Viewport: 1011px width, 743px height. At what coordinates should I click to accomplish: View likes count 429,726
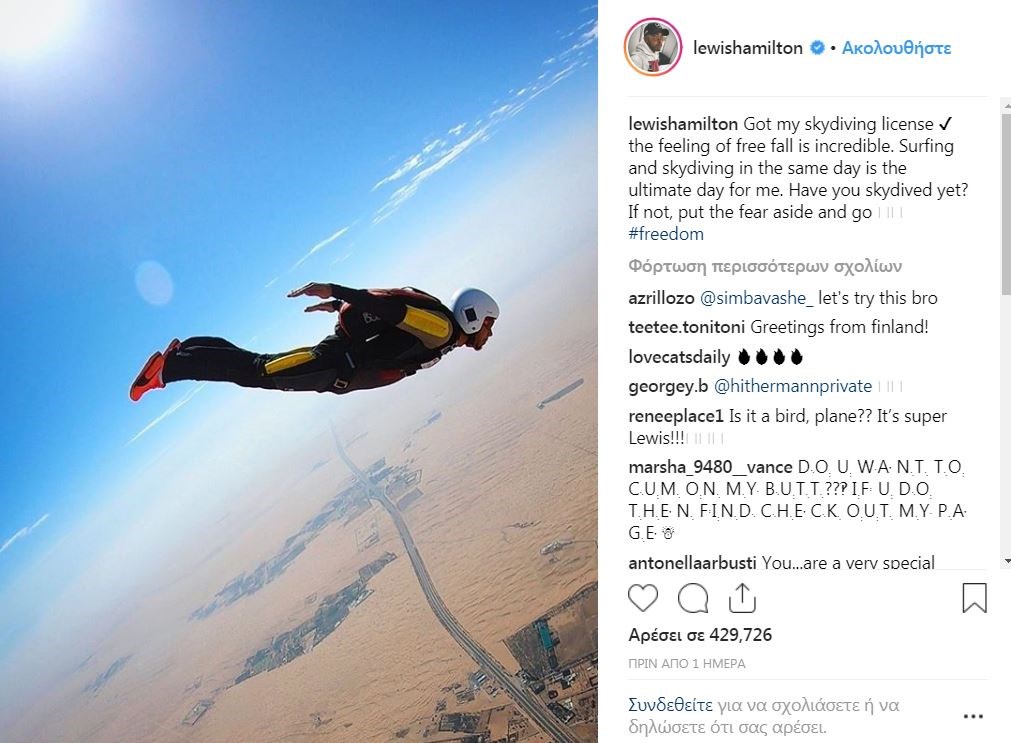[700, 635]
